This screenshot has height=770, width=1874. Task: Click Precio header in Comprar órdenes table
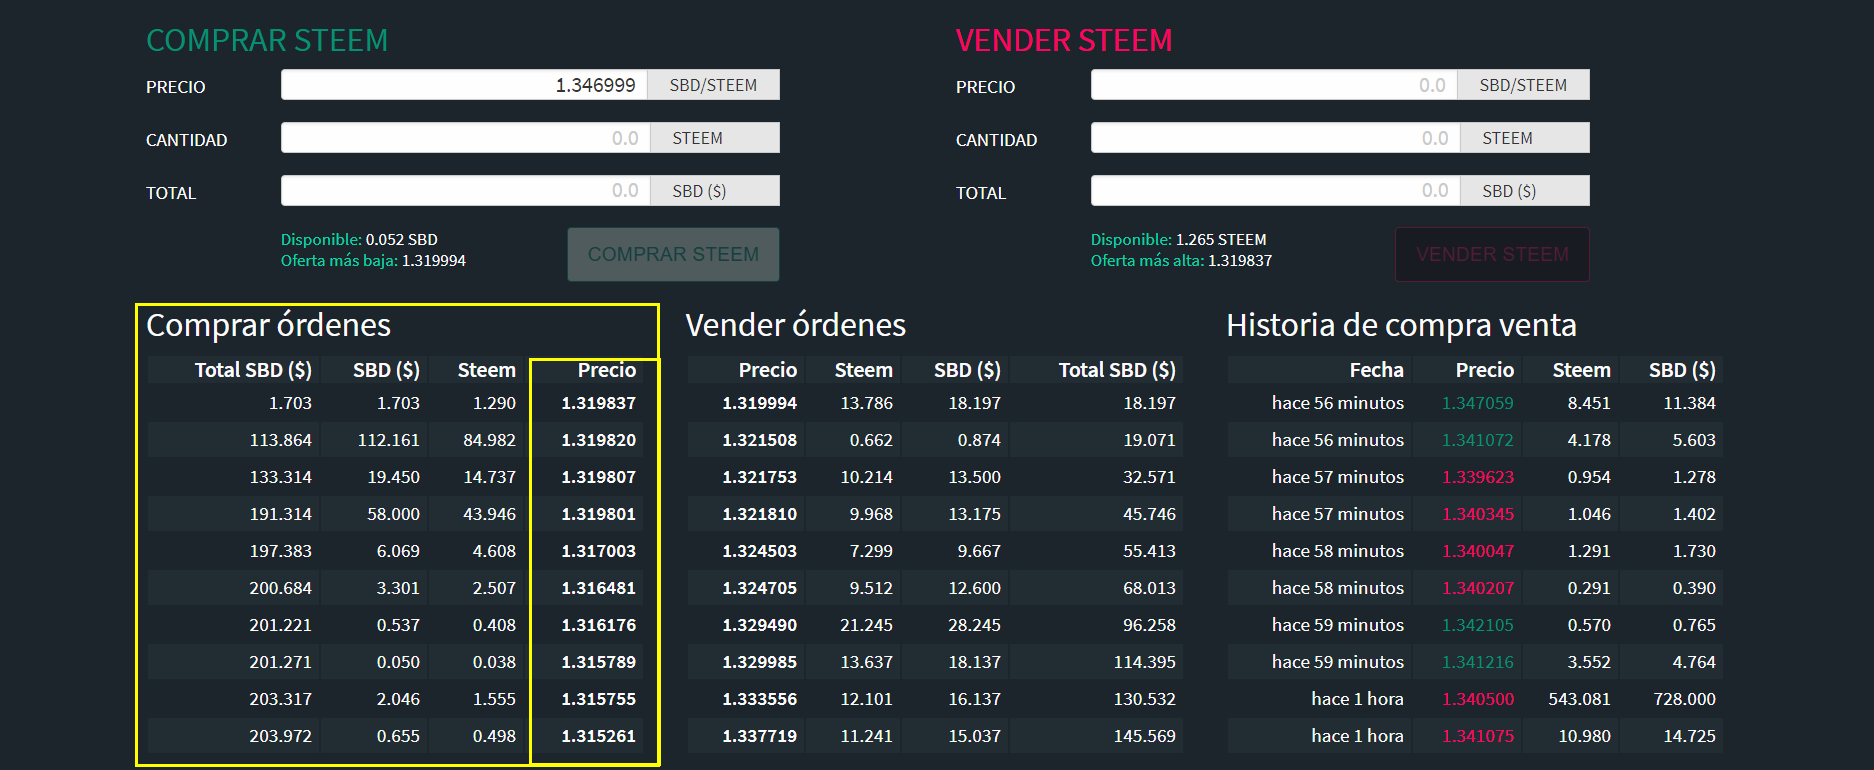tap(607, 370)
